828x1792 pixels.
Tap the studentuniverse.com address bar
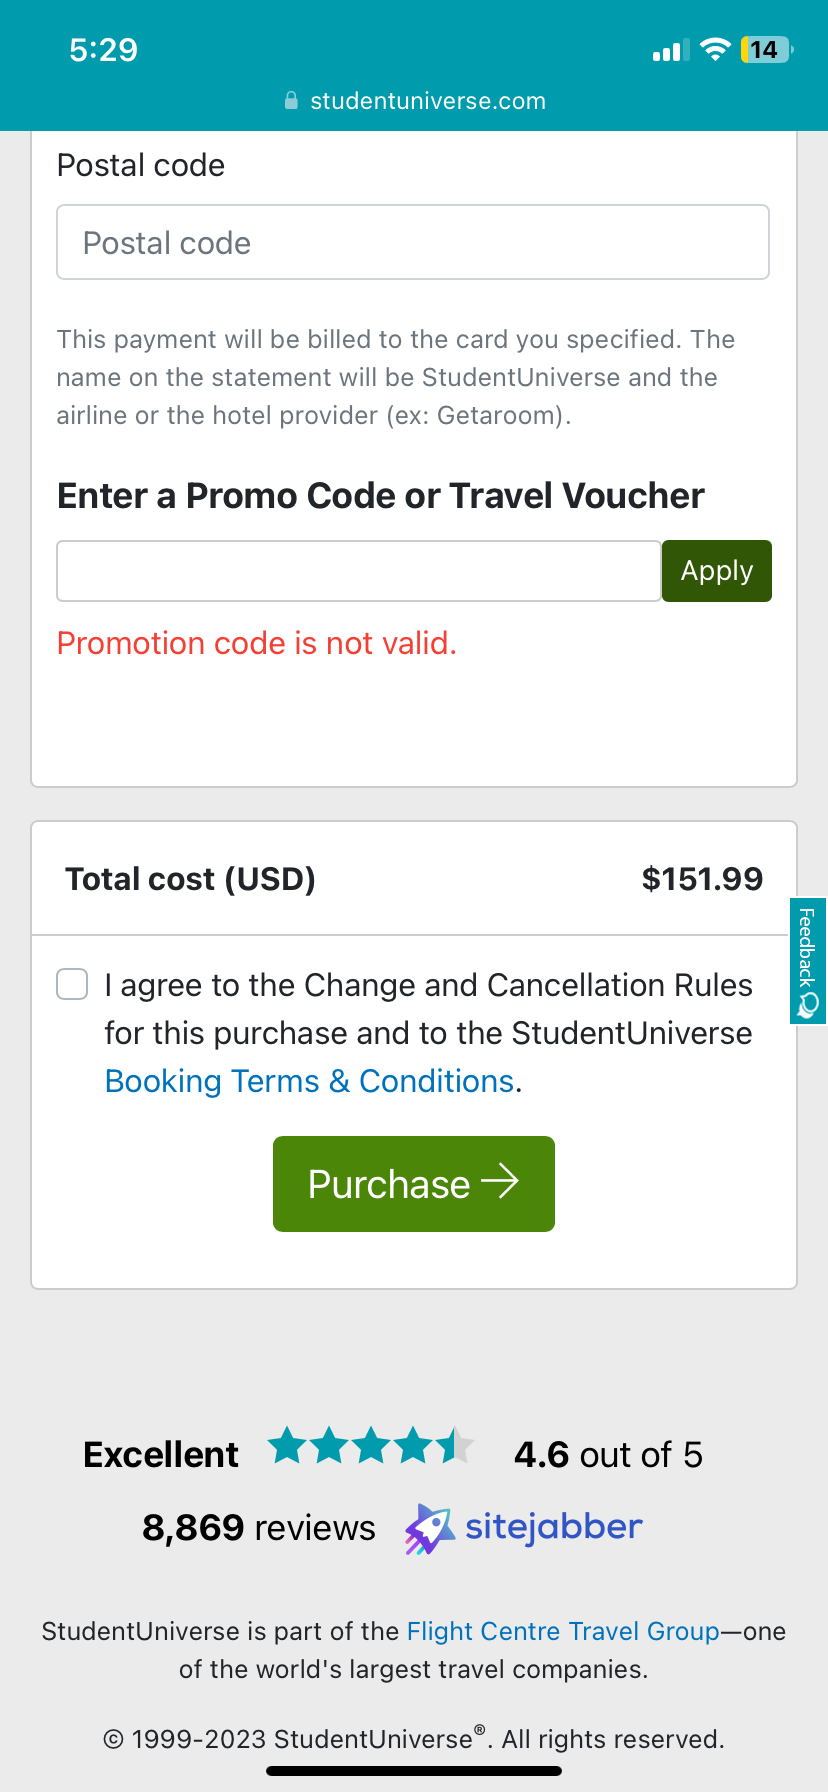427,101
